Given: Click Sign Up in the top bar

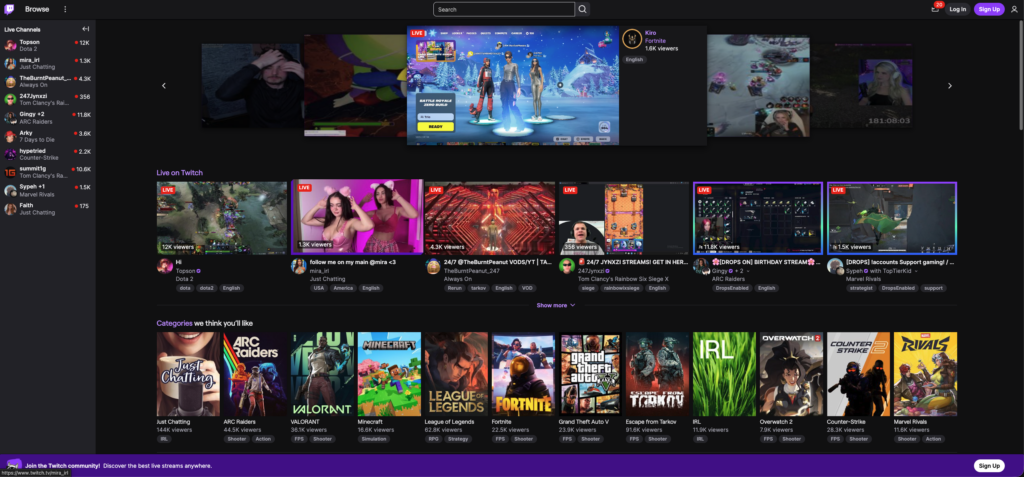Looking at the screenshot, I should pyautogui.click(x=989, y=9).
